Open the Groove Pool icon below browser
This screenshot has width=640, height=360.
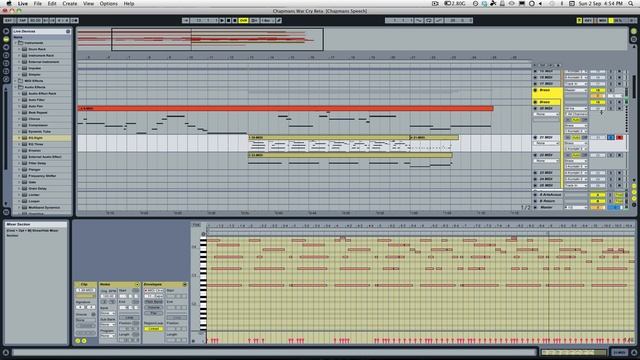(6, 212)
